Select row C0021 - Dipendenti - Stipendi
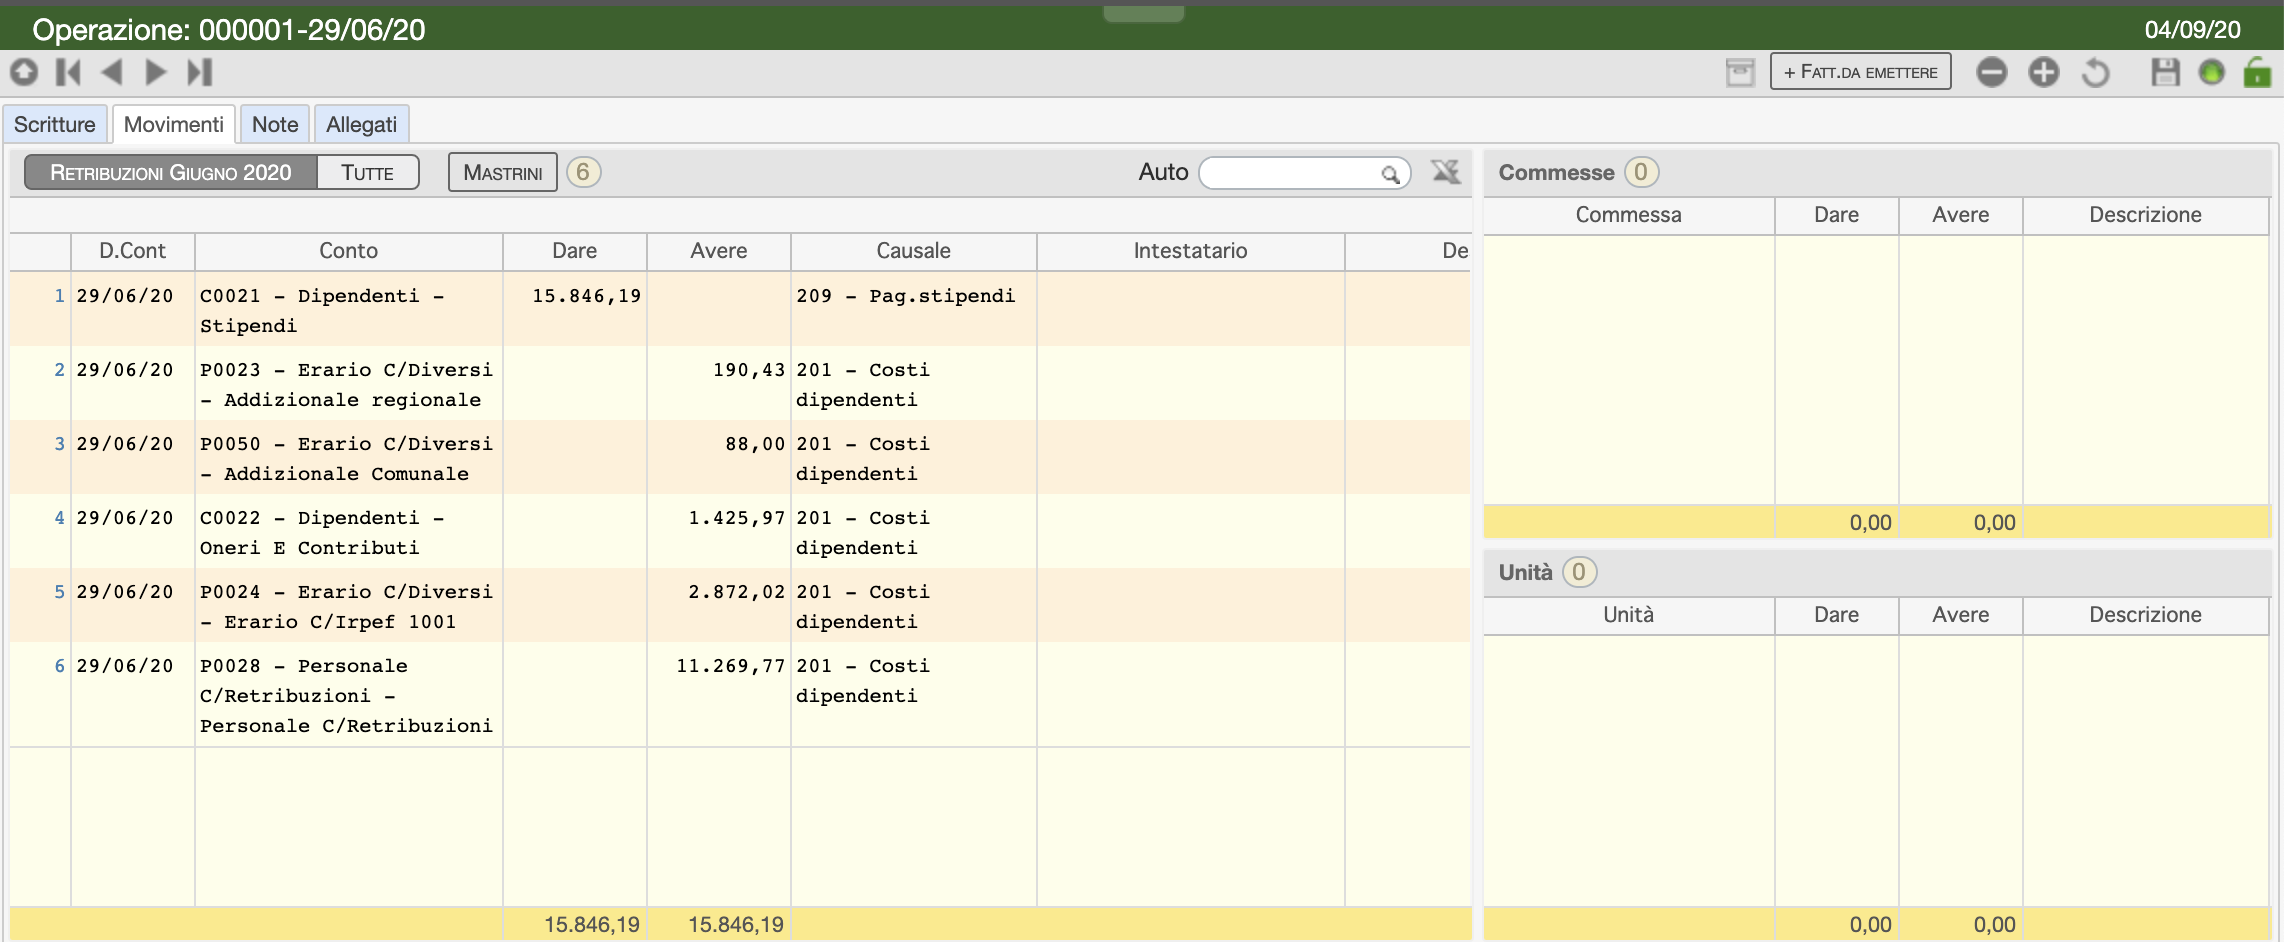The height and width of the screenshot is (942, 2284). click(740, 310)
